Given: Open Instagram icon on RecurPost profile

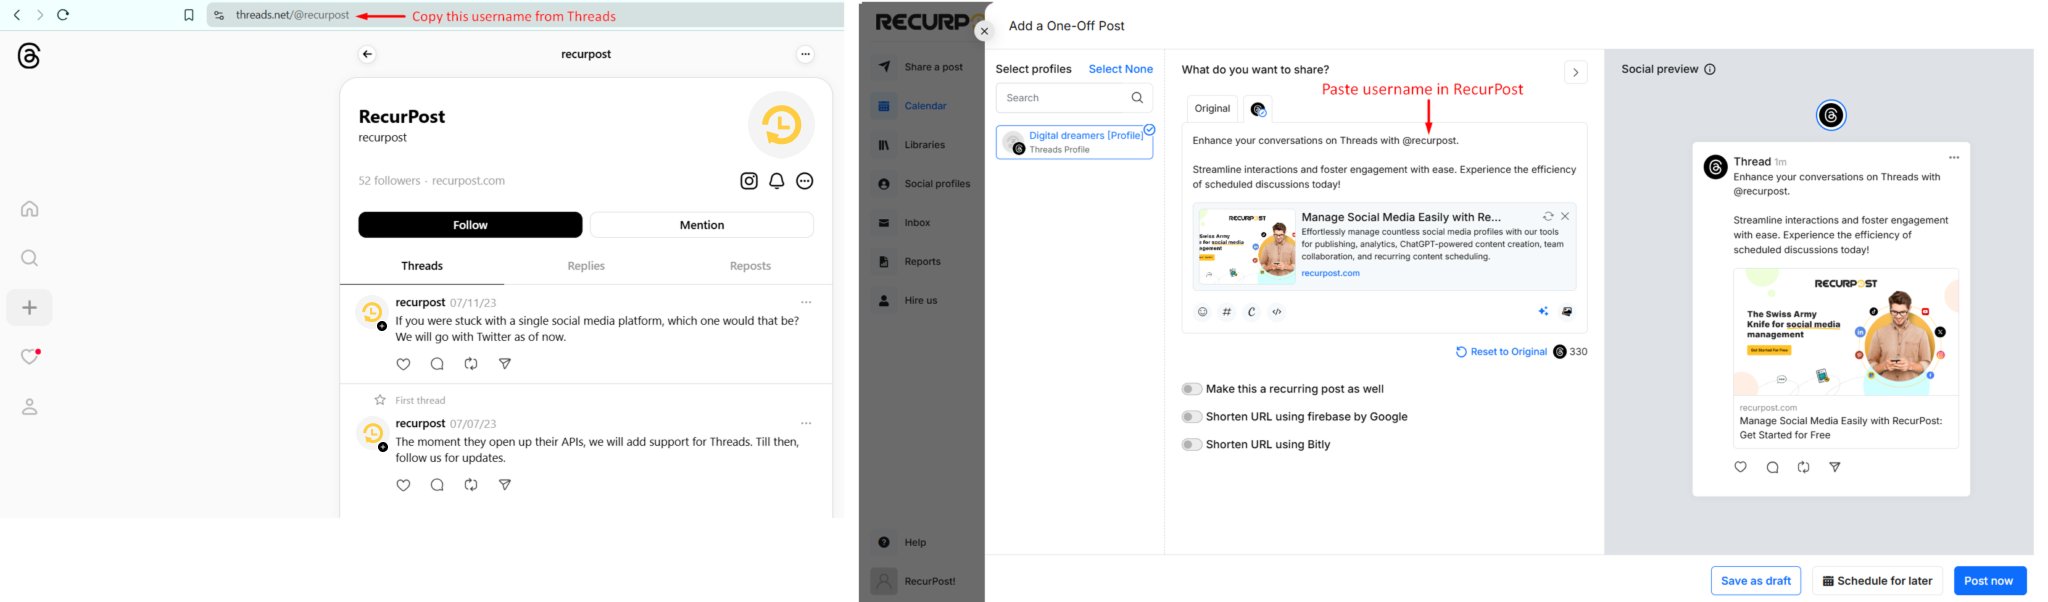Looking at the screenshot, I should coord(749,181).
